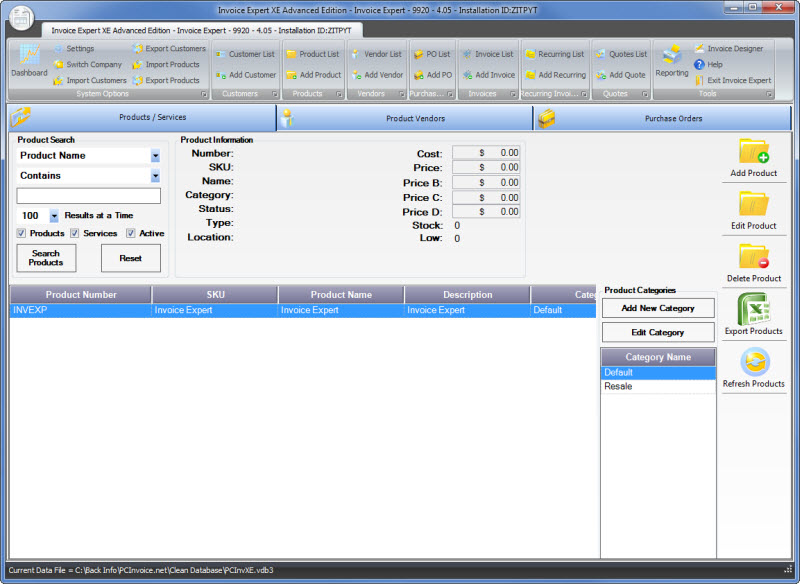Expand the Customers group launcher
This screenshot has width=800, height=584.
point(274,94)
